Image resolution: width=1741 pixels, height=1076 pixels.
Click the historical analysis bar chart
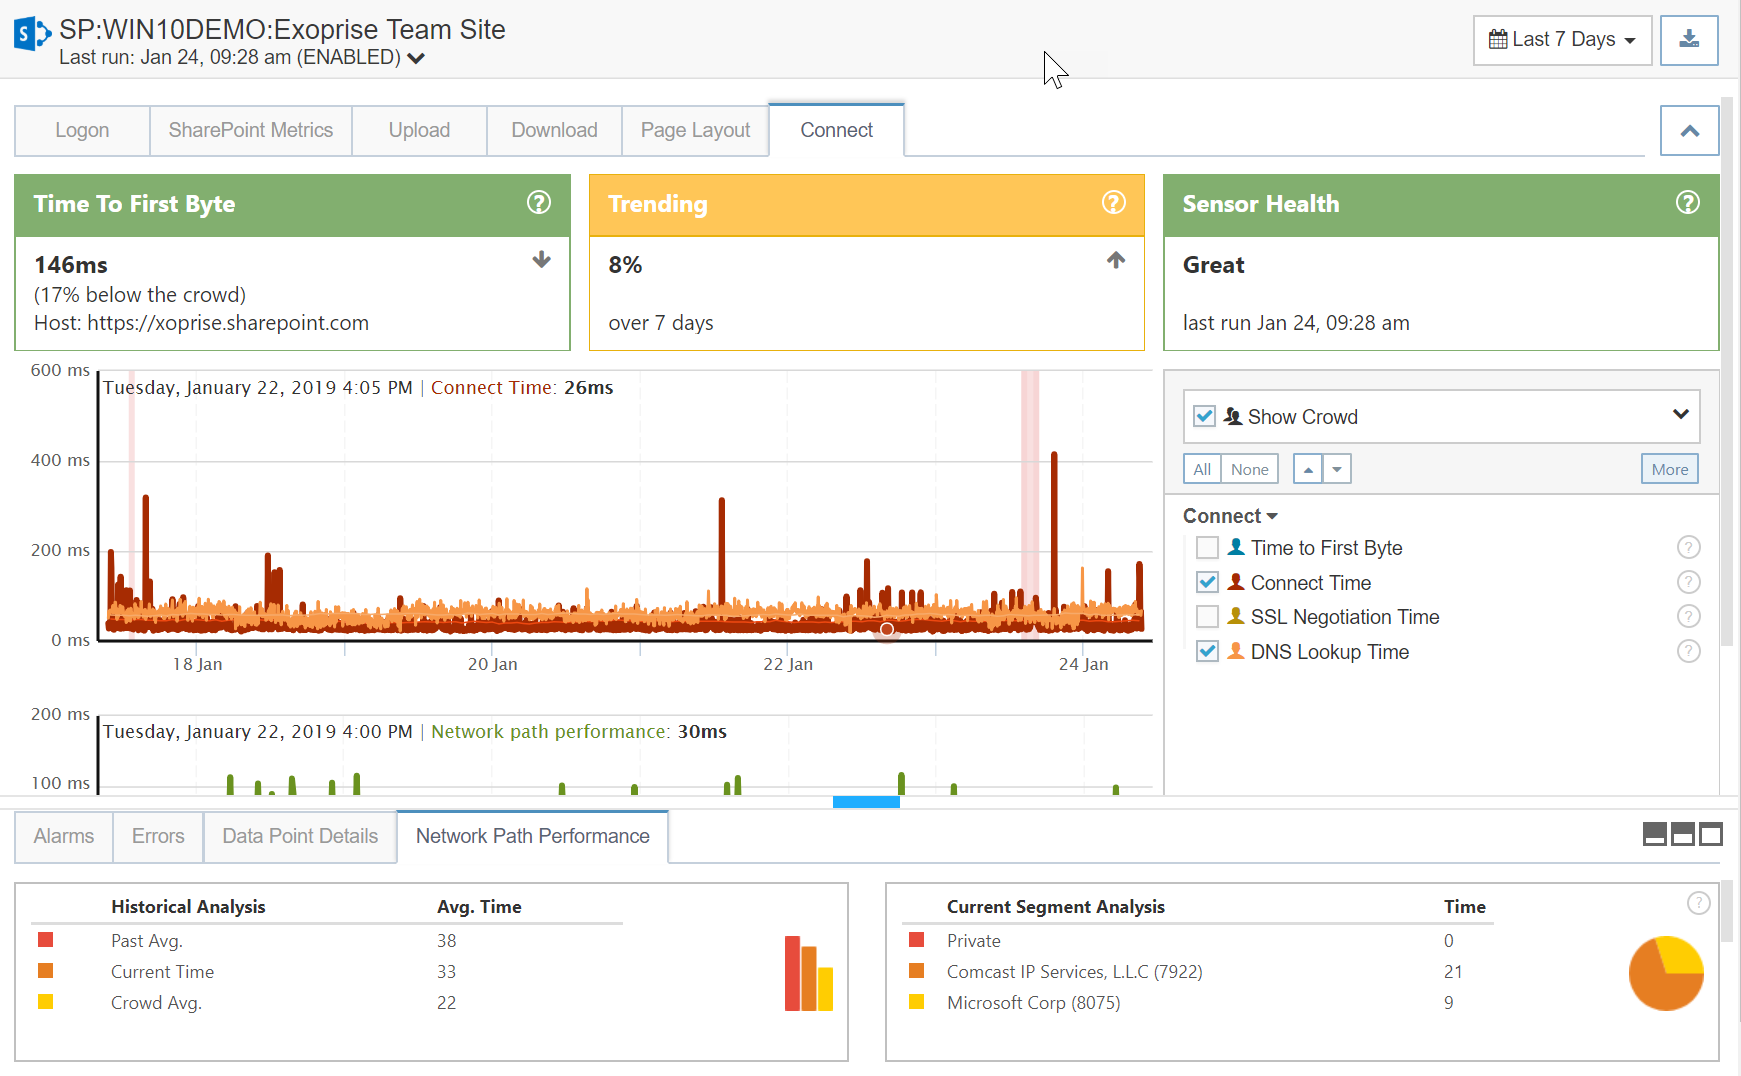809,973
